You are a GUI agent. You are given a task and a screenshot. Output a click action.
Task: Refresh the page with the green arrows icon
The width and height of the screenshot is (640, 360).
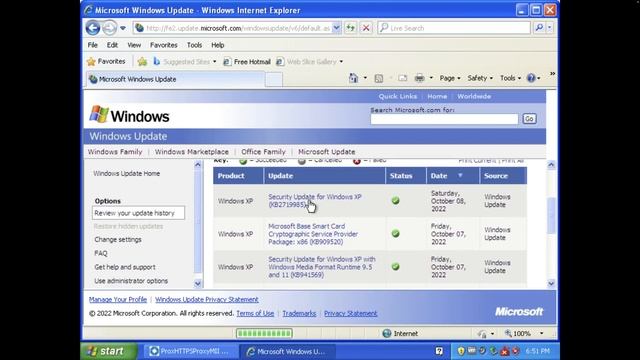351,28
